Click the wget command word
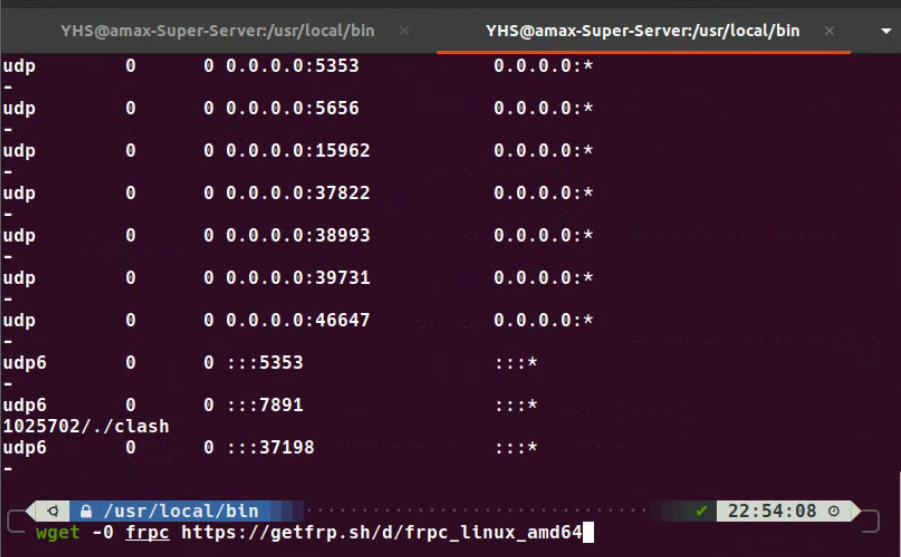The image size is (901, 557). tap(58, 533)
